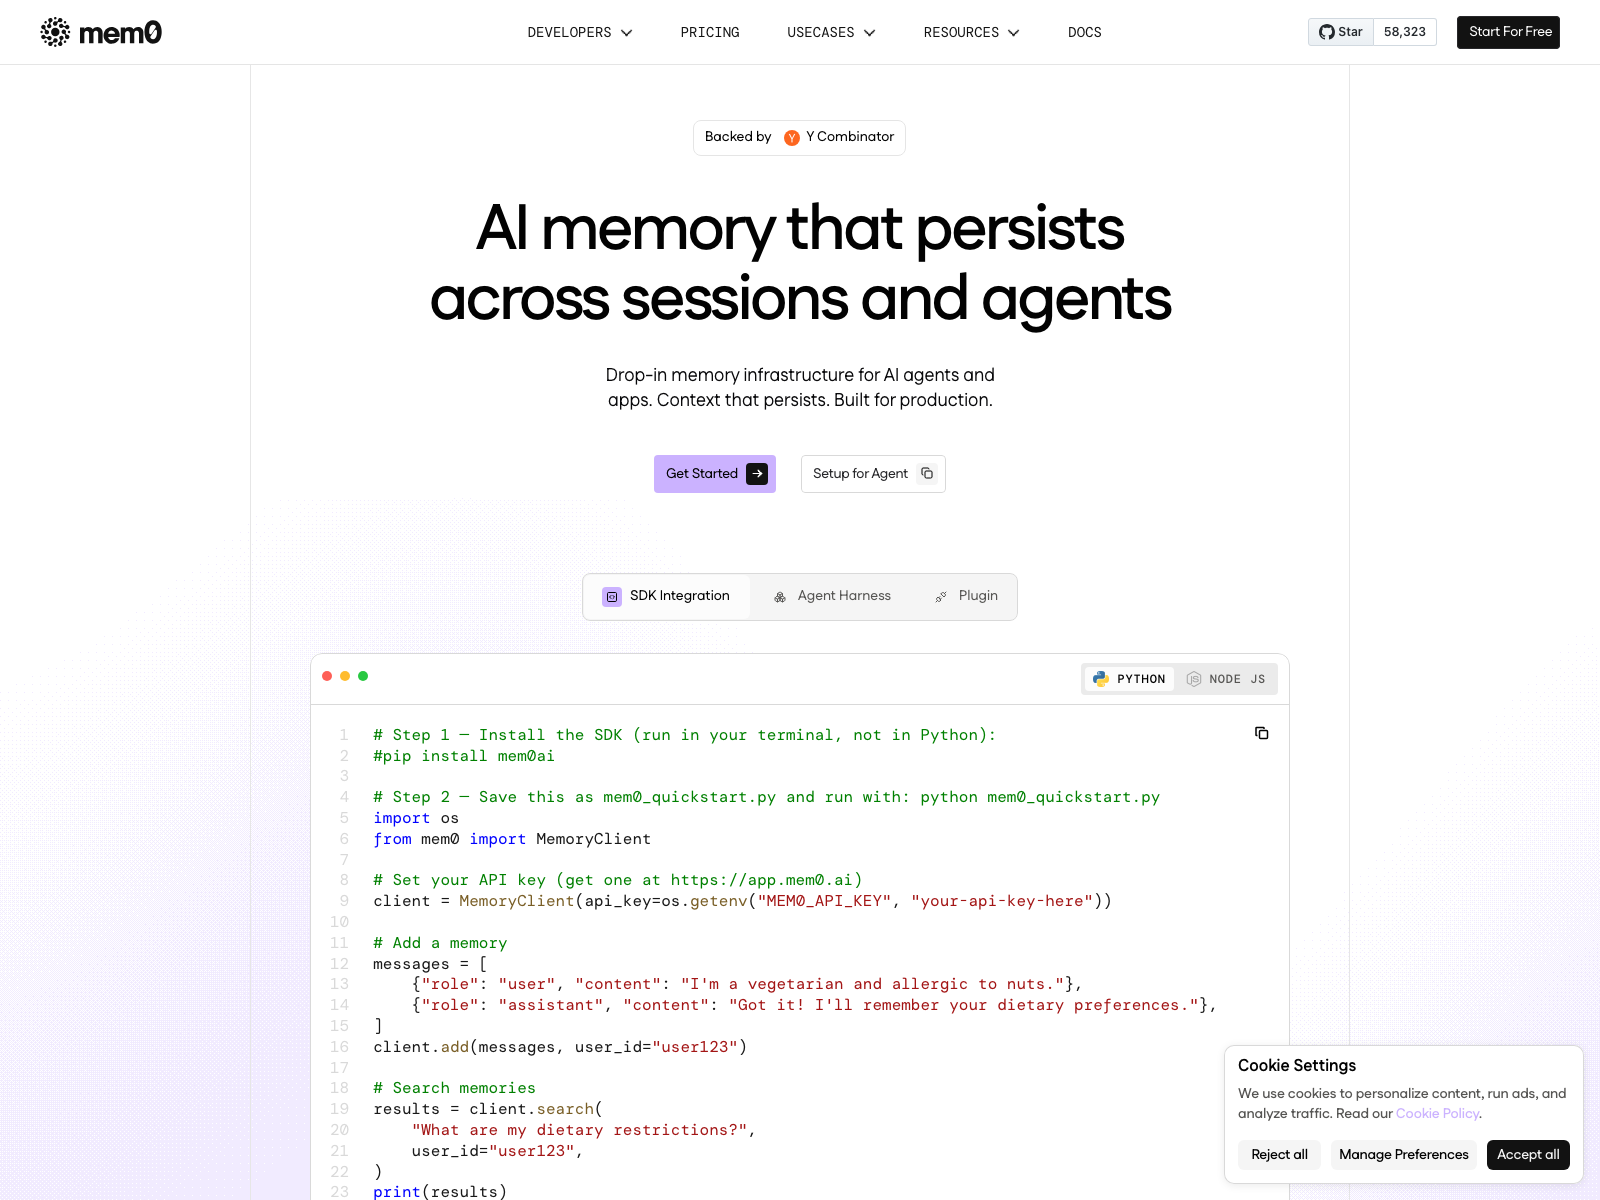The width and height of the screenshot is (1600, 1200).
Task: Click the "# Add a memory" comment
Action: [x=440, y=944]
